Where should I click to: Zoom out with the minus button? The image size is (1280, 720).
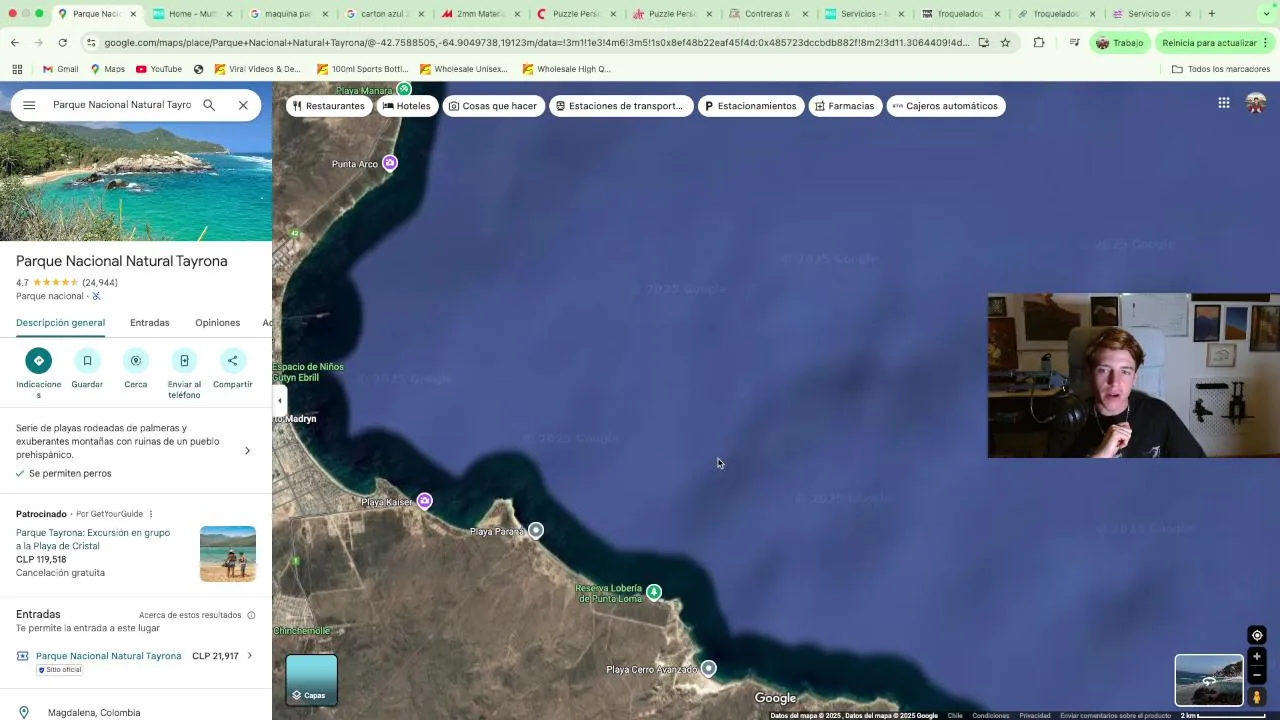point(1257,675)
